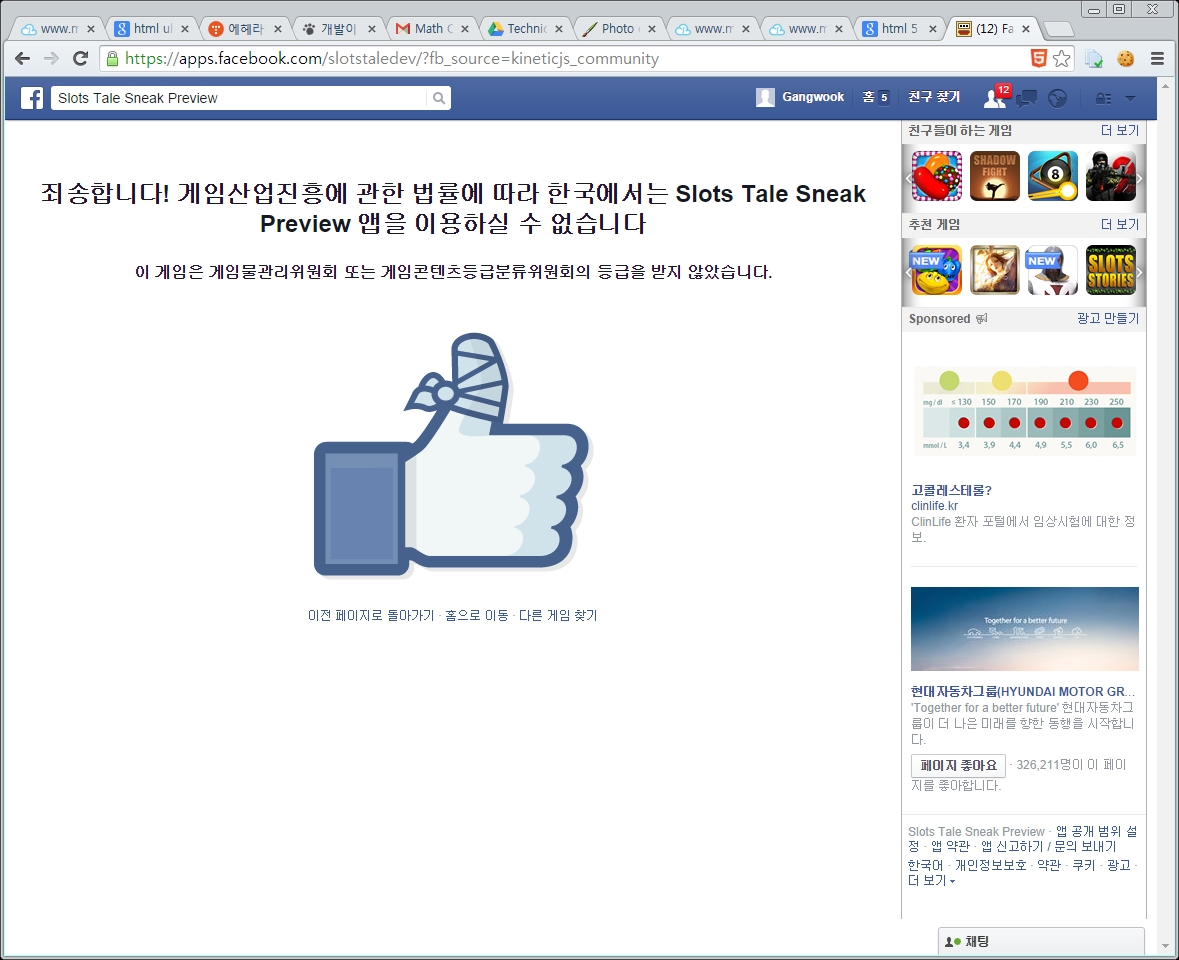This screenshot has width=1179, height=960.
Task: Click 더 보기 beside 친구들이 하는 게임
Action: click(1120, 131)
